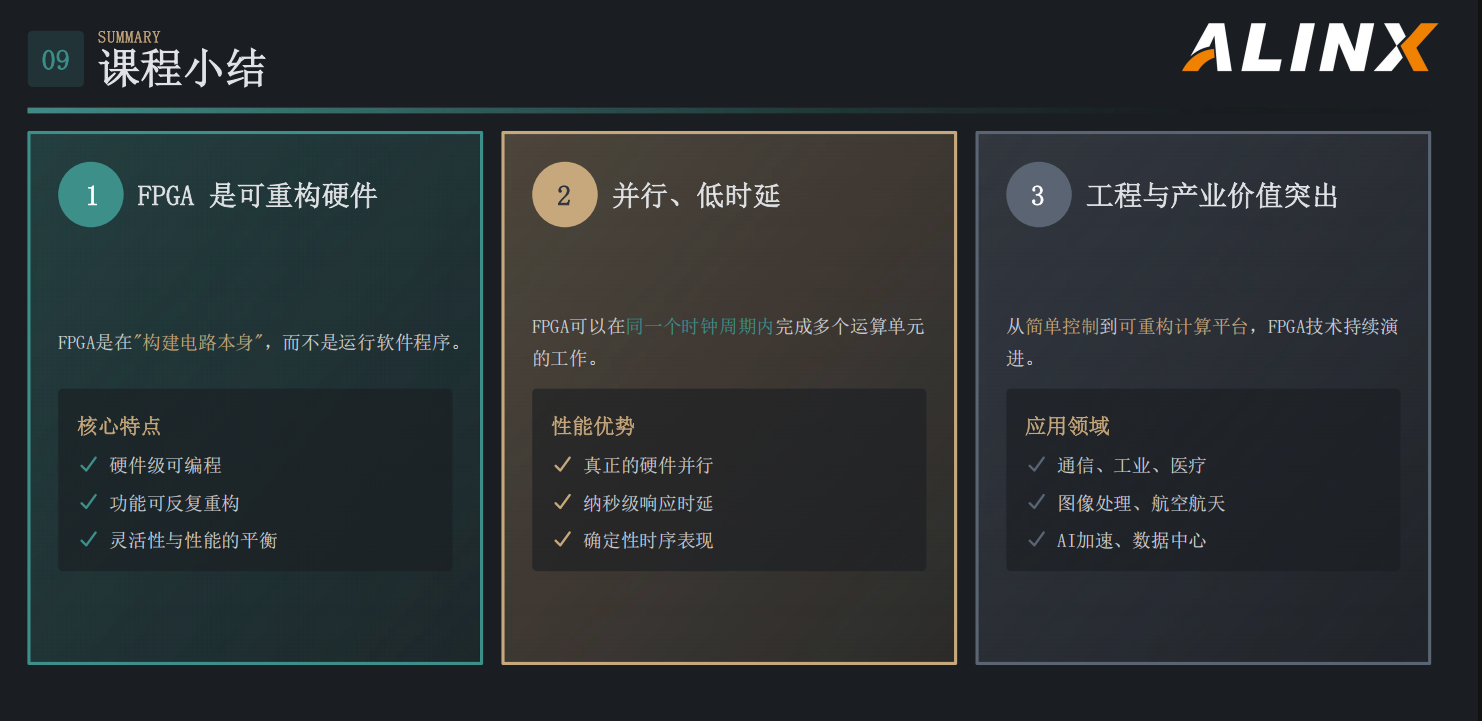
Task: Click the checkmark beside 真正的硬件并行
Action: 562,465
